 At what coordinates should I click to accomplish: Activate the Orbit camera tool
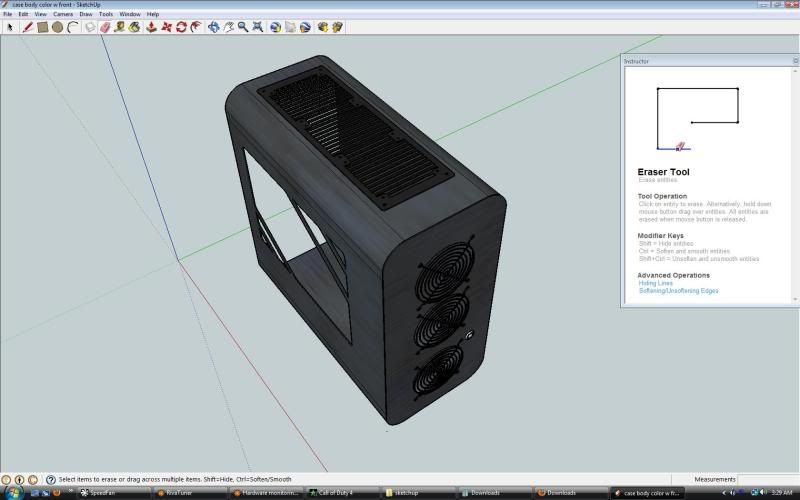point(213,27)
